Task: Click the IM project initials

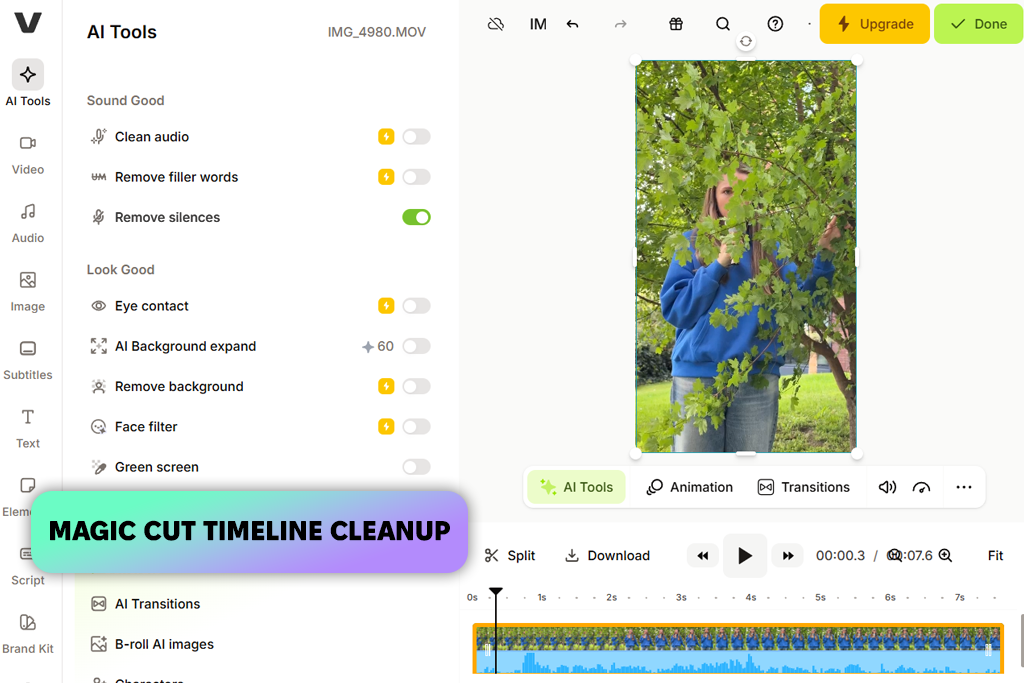Action: pyautogui.click(x=538, y=24)
